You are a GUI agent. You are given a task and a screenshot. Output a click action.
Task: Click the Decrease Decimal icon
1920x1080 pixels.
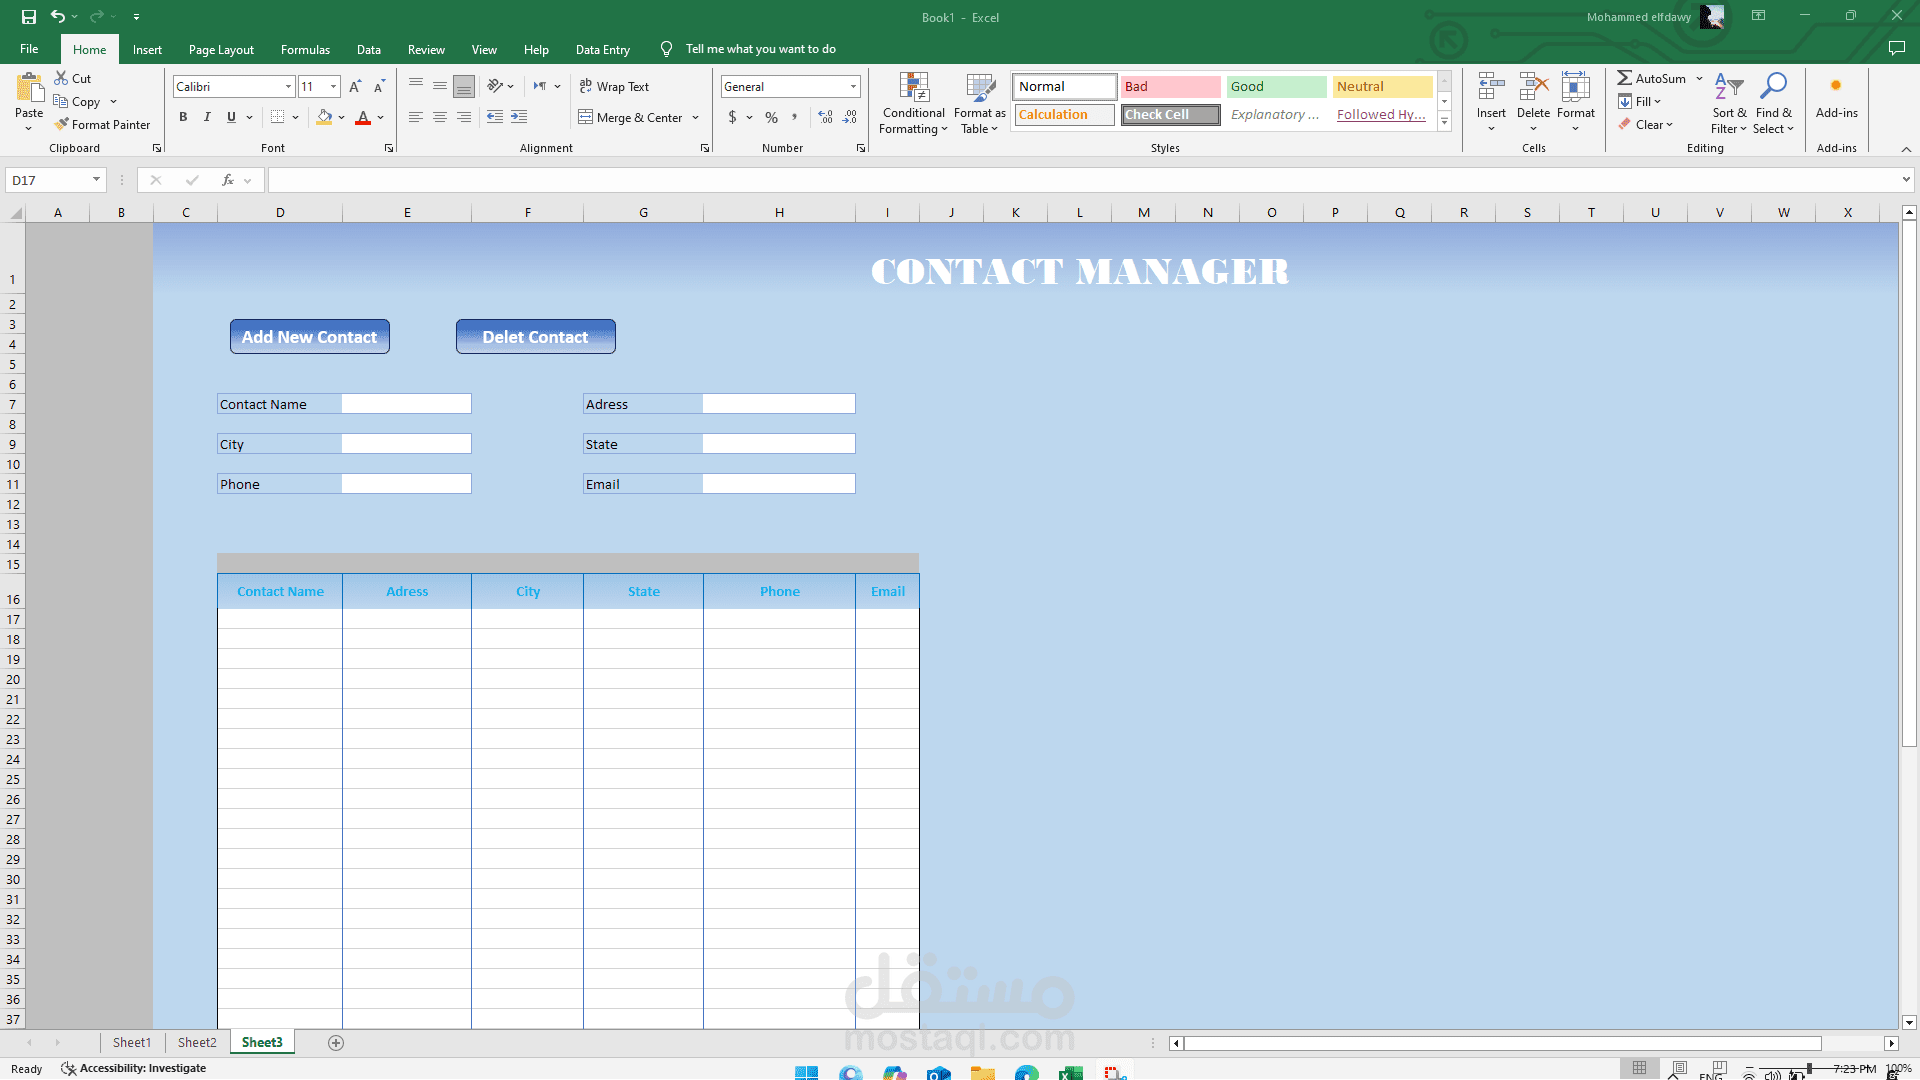(x=850, y=117)
